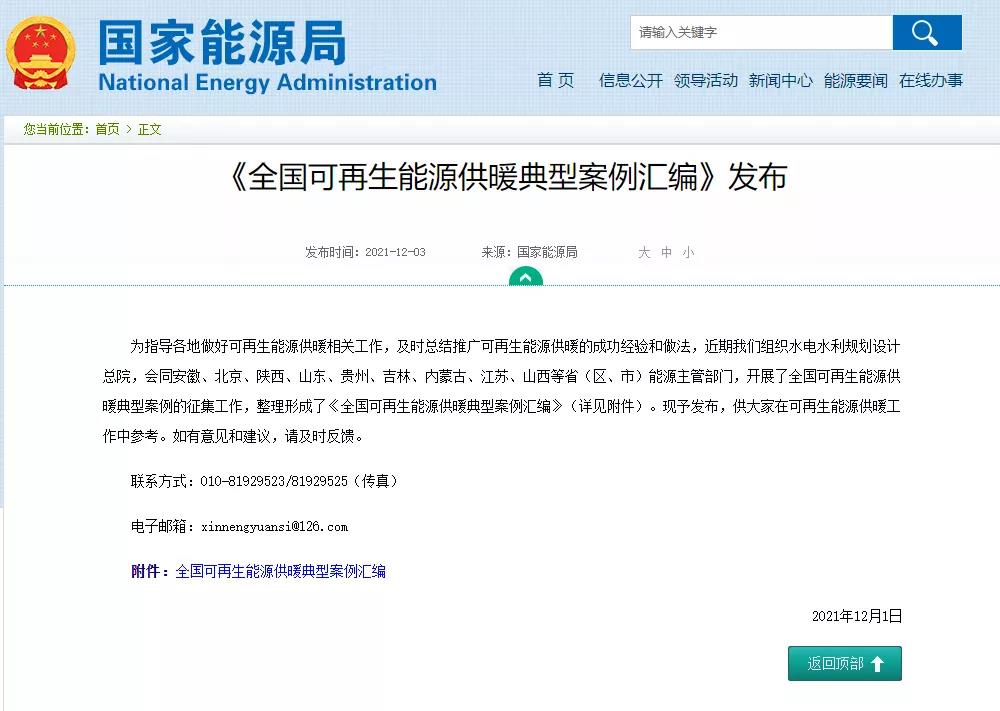
Task: Click the email address xinnengyuansi@126.com
Action: coord(274,526)
